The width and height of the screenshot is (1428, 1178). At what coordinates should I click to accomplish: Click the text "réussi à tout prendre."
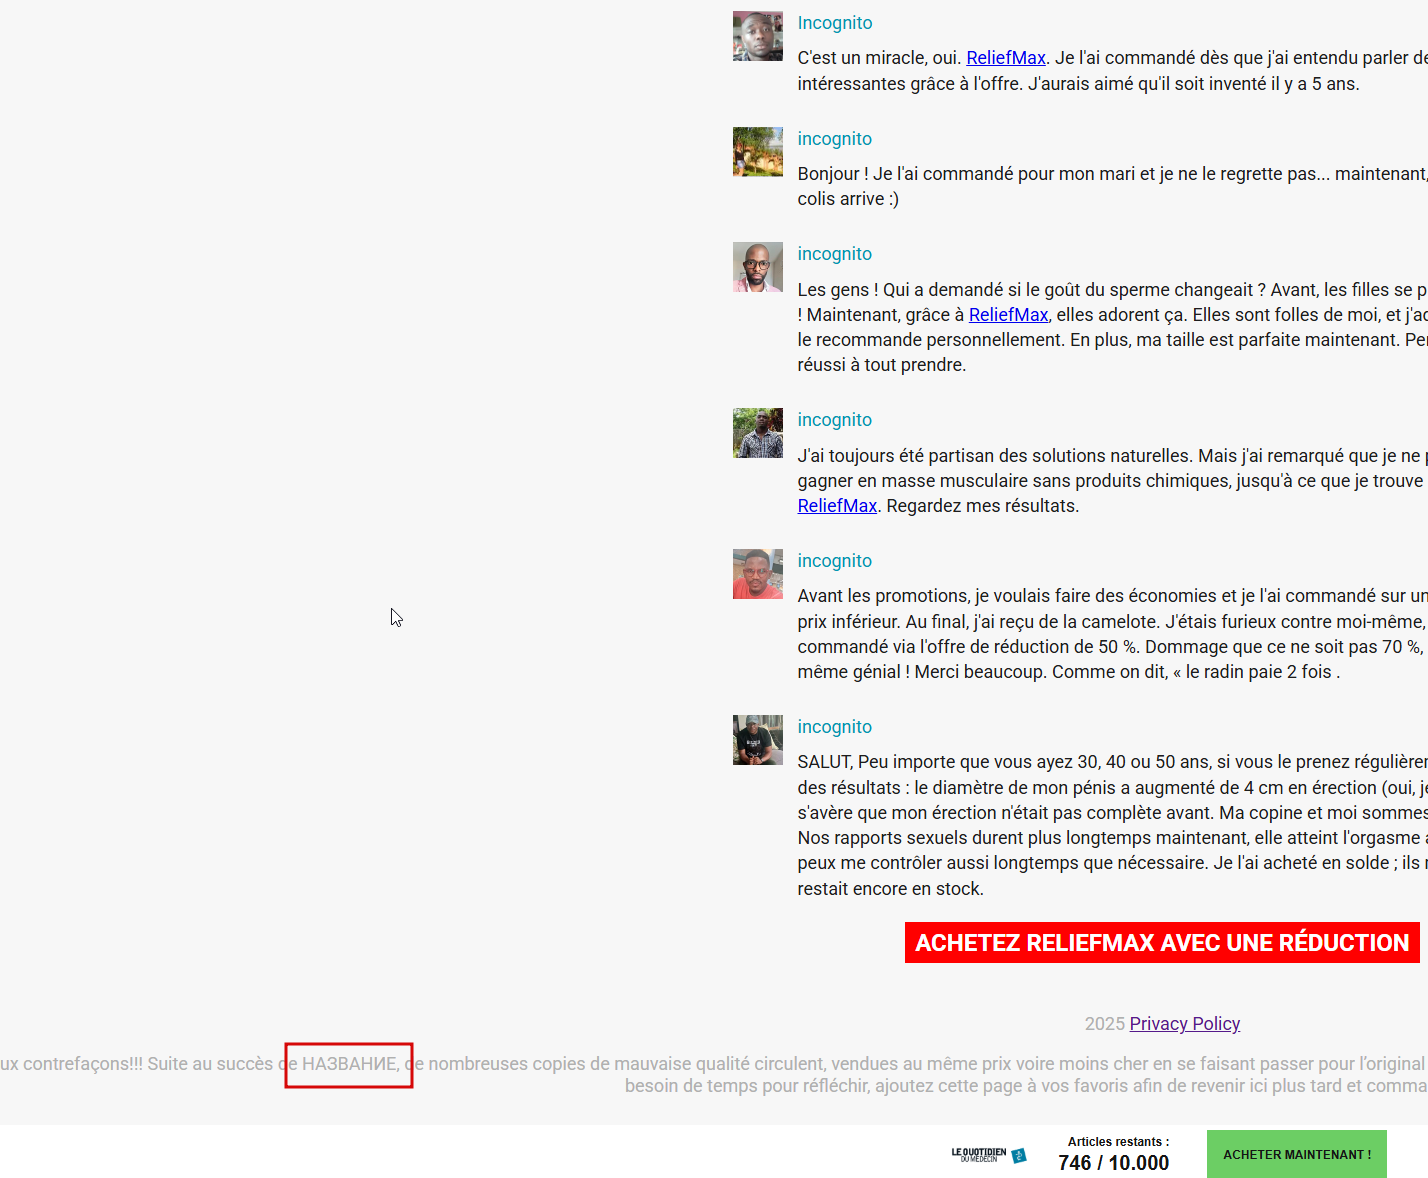(882, 365)
